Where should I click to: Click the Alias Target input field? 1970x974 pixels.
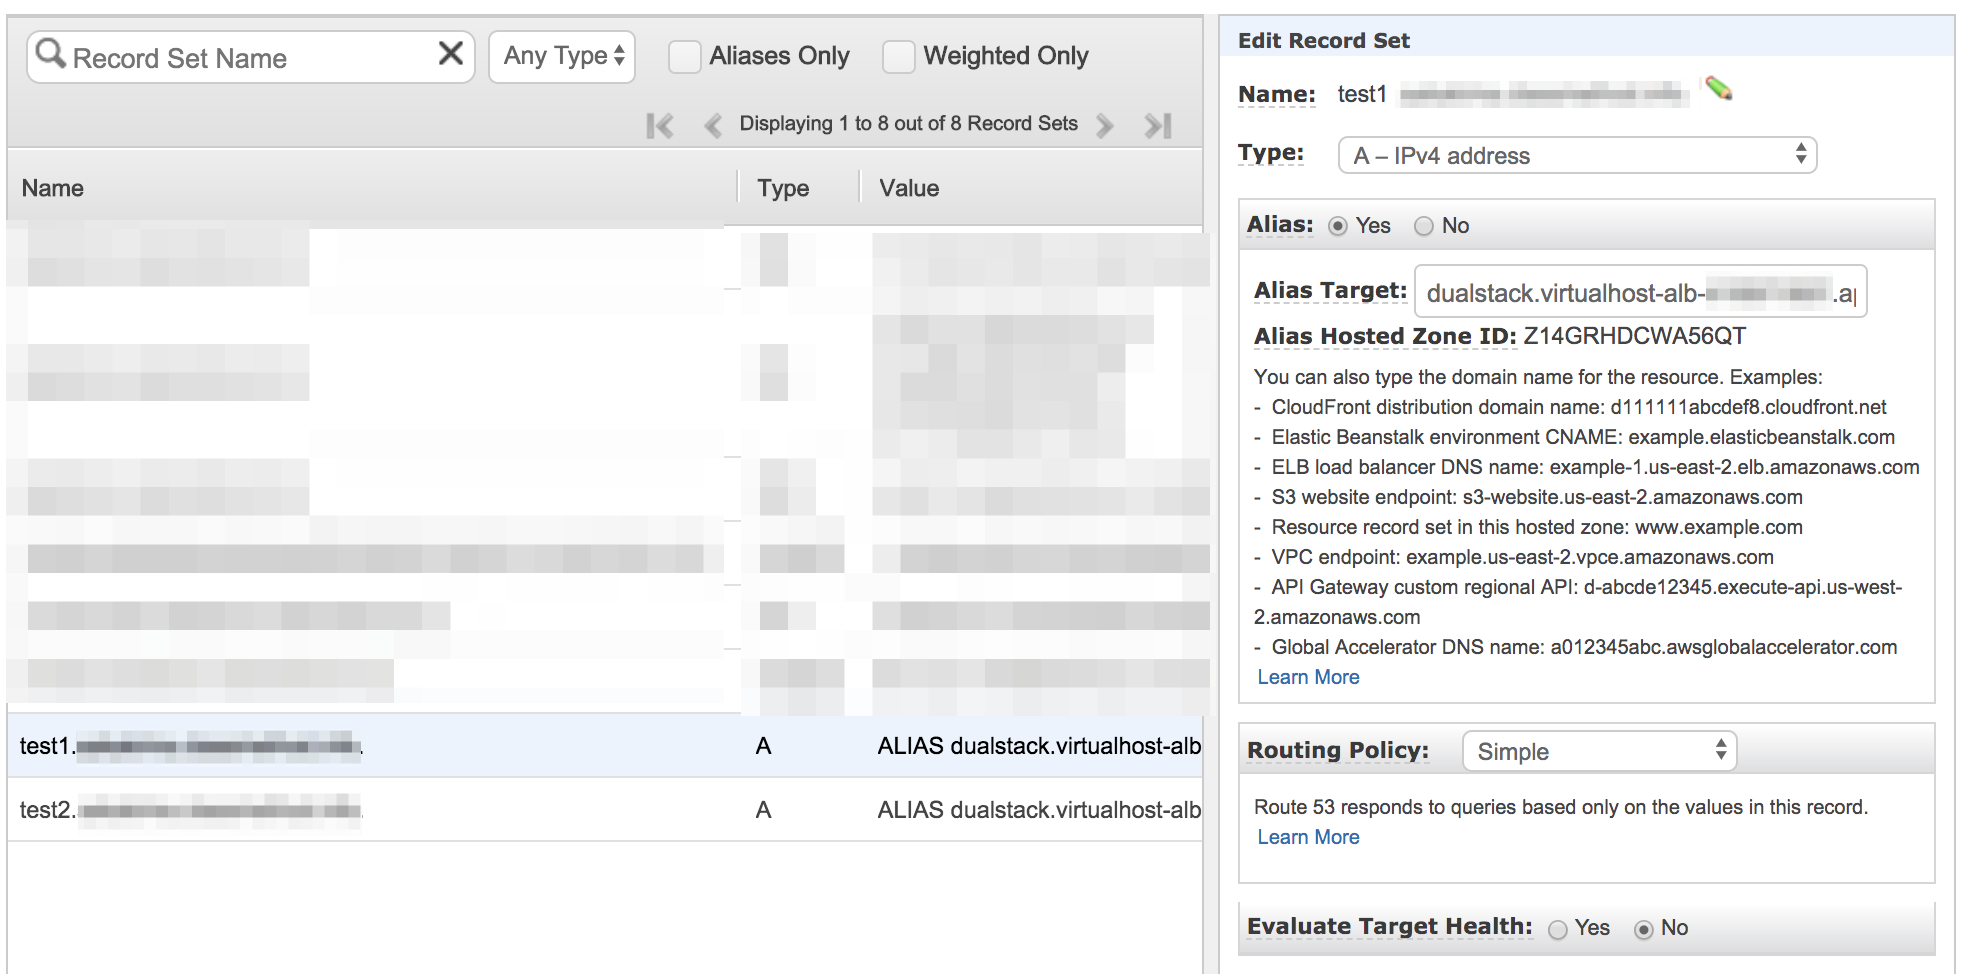[1640, 292]
